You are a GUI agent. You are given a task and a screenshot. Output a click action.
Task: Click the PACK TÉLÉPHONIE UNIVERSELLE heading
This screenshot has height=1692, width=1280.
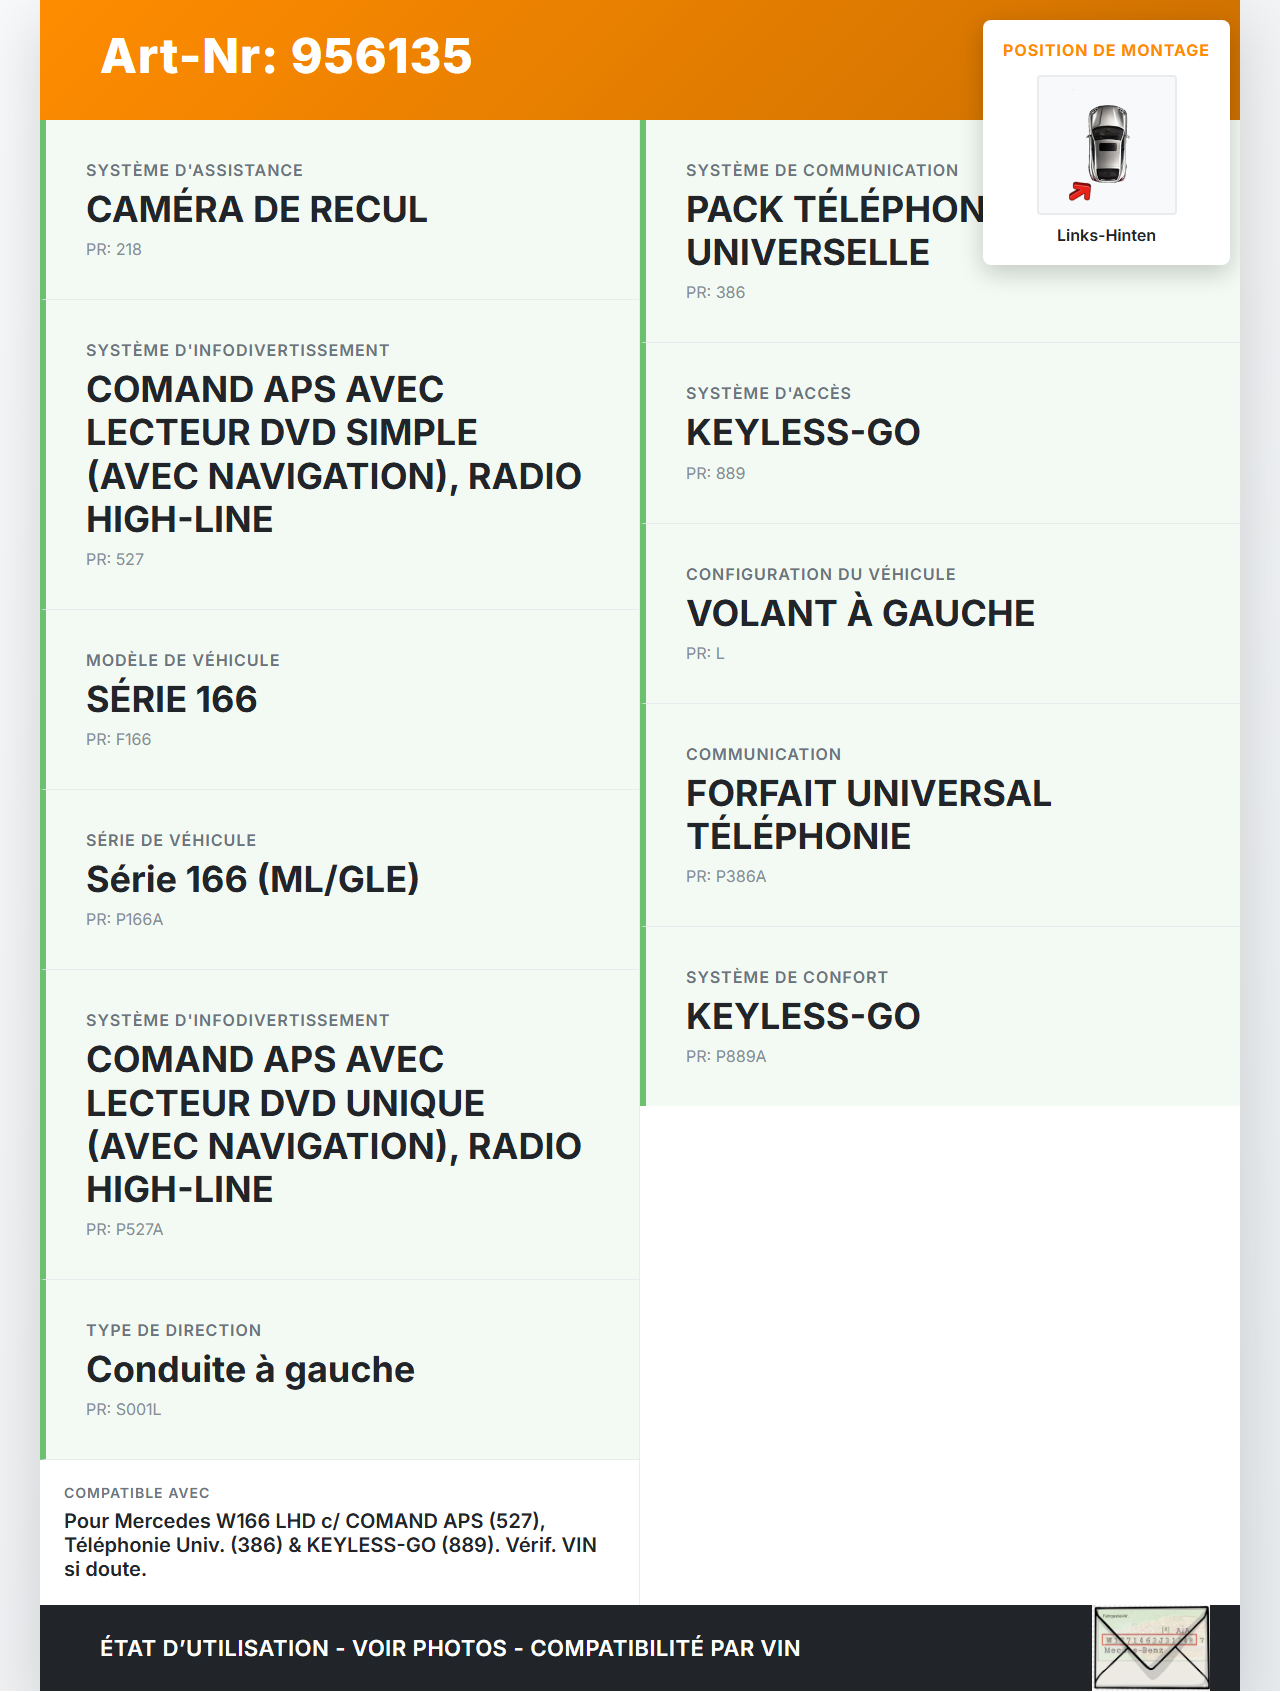pyautogui.click(x=833, y=231)
